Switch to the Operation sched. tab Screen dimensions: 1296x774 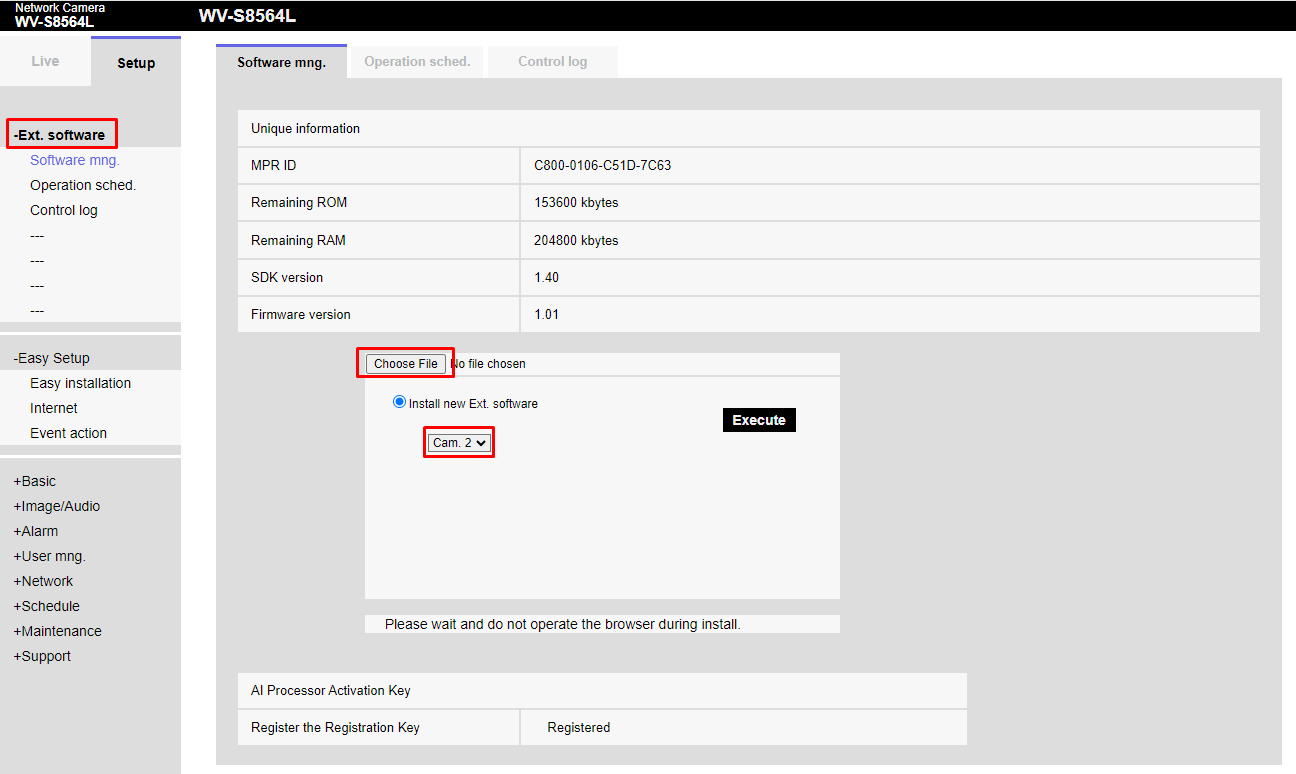[417, 62]
